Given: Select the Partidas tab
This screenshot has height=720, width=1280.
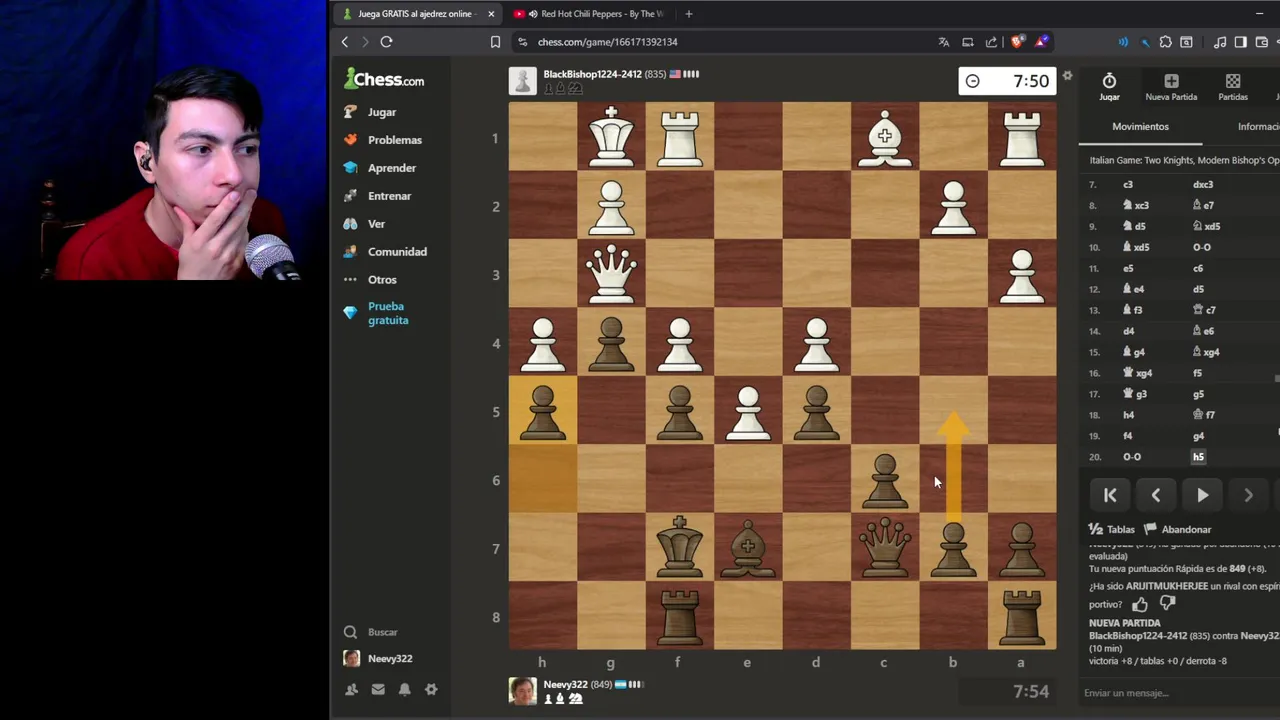Looking at the screenshot, I should pyautogui.click(x=1233, y=87).
